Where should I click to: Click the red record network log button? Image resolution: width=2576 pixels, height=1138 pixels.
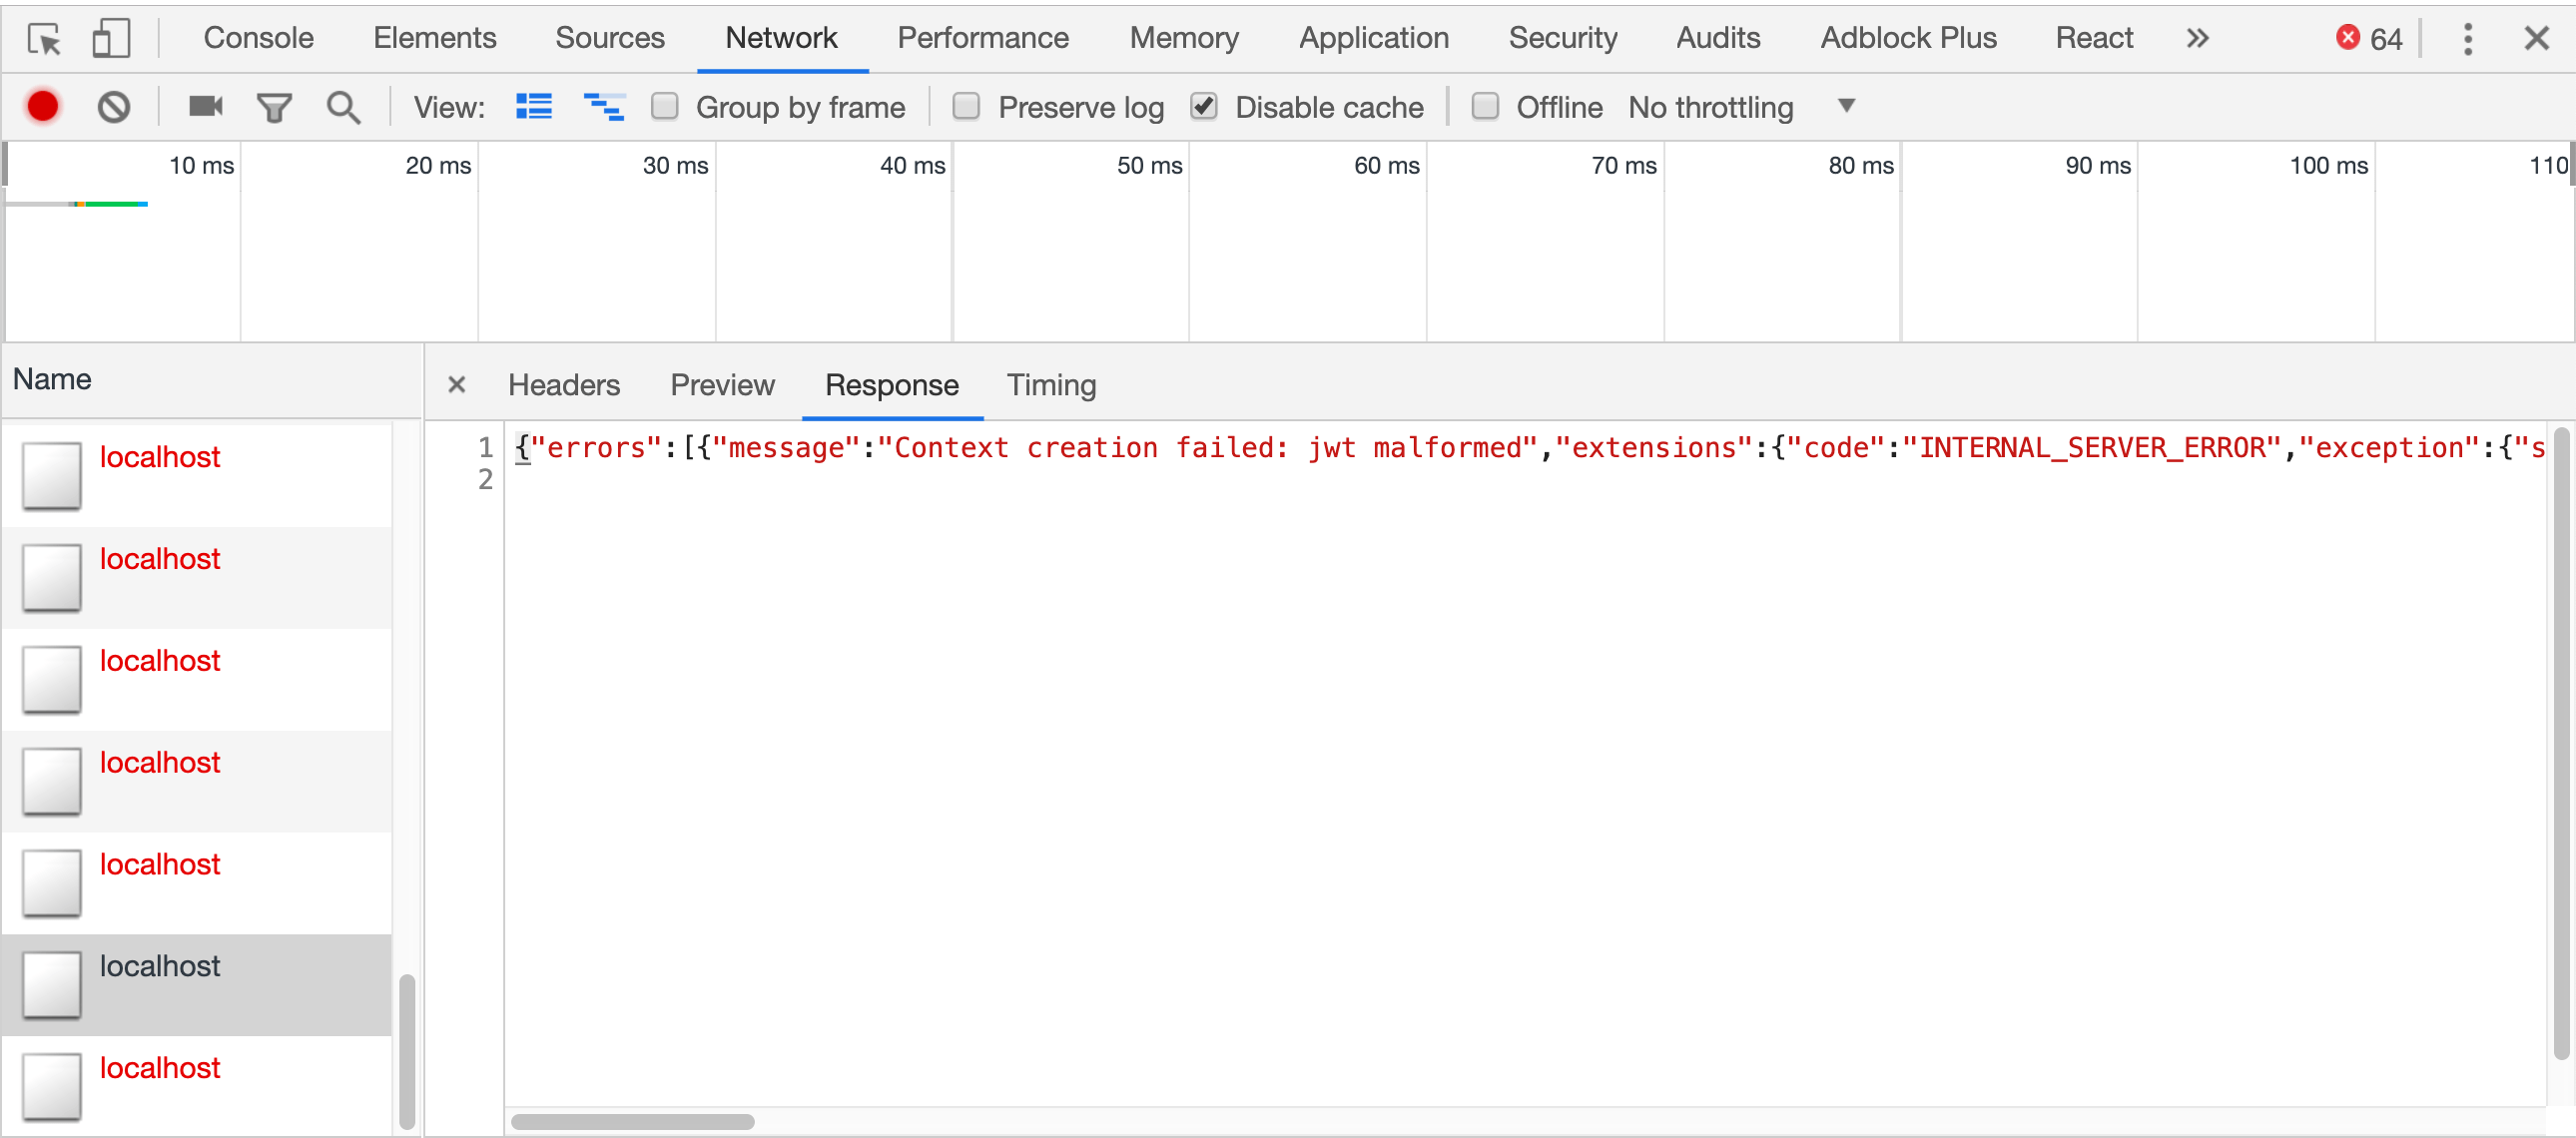click(x=43, y=107)
